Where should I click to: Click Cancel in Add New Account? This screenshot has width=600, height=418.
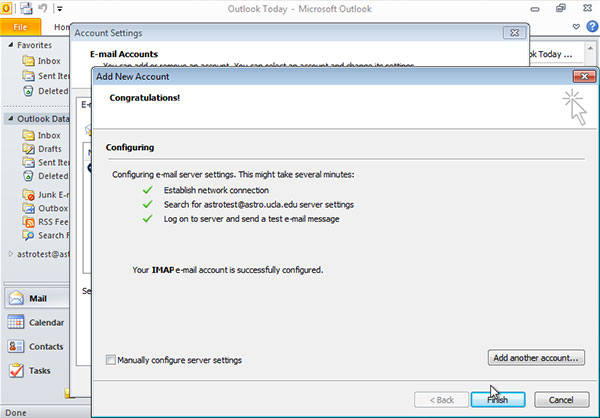tap(561, 400)
